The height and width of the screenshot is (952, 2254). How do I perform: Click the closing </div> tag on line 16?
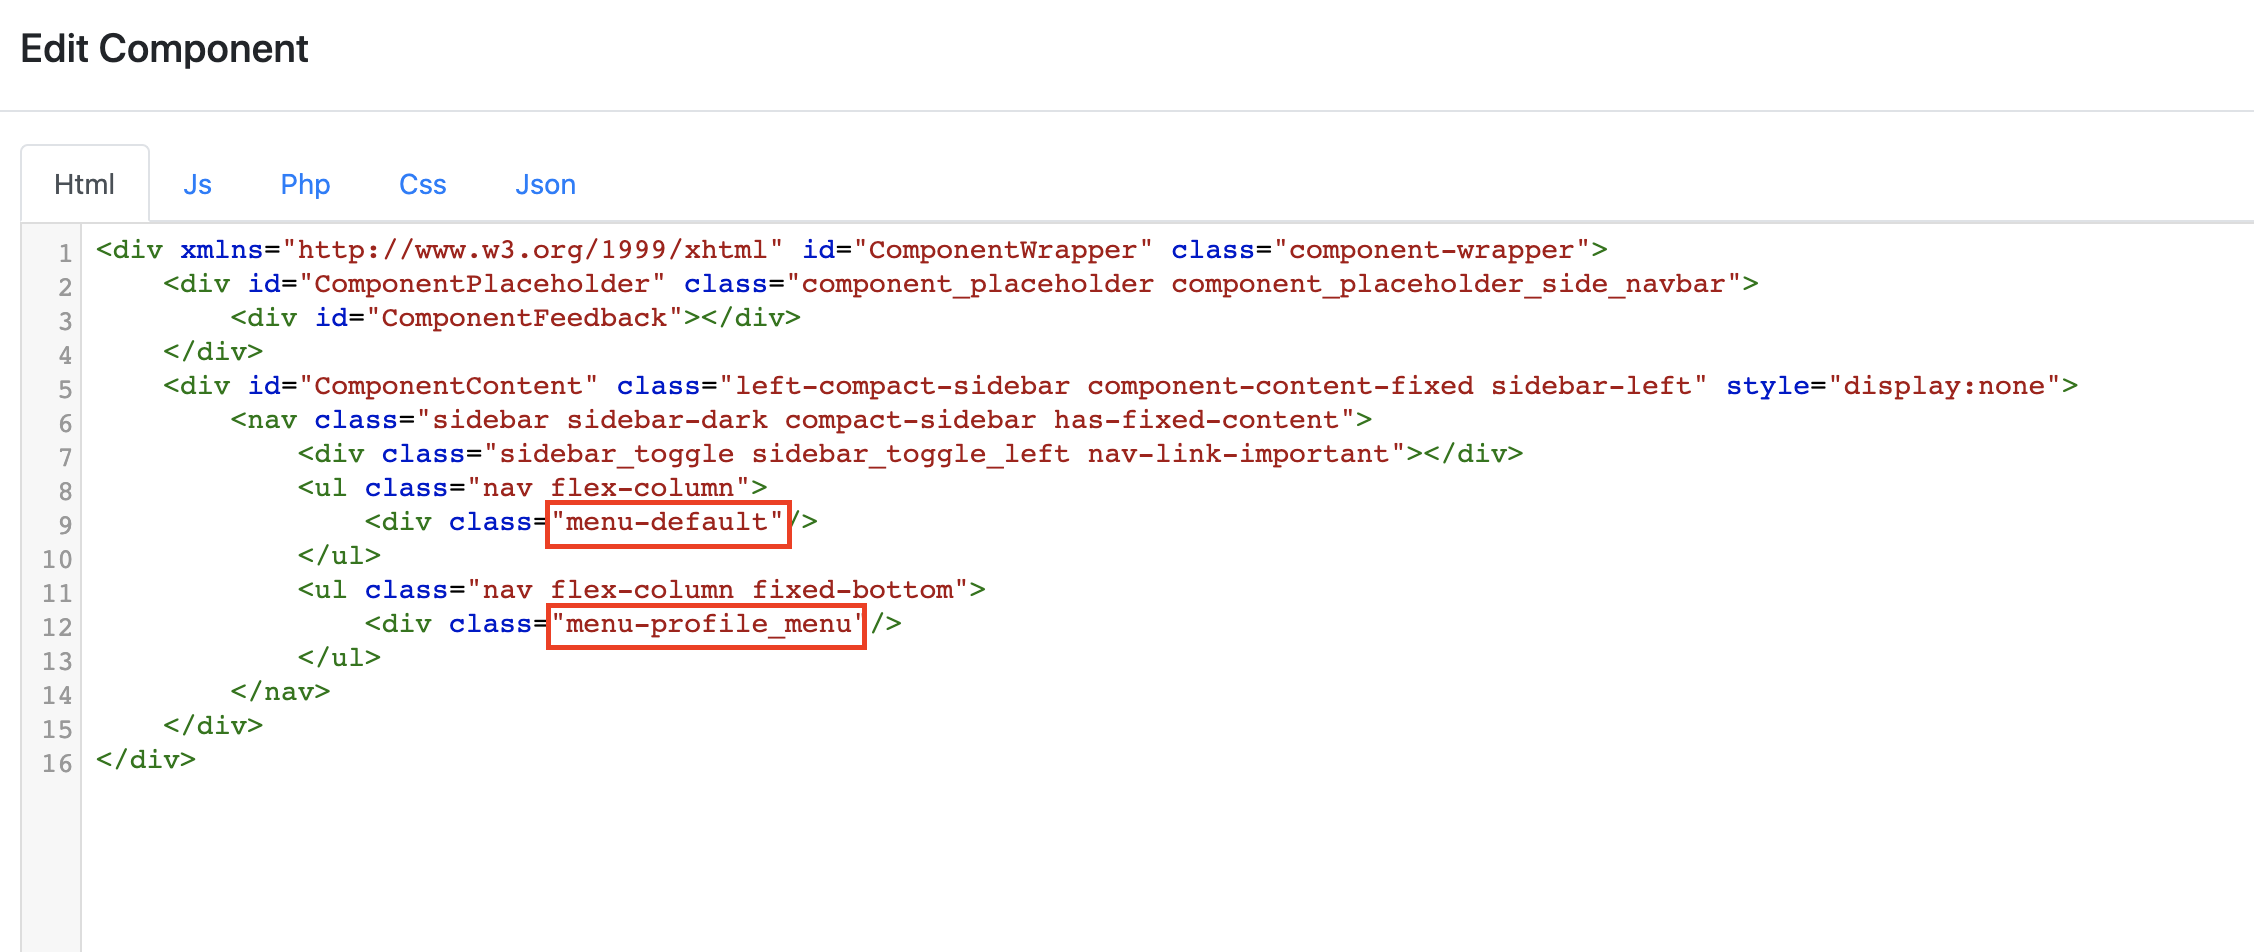[146, 760]
